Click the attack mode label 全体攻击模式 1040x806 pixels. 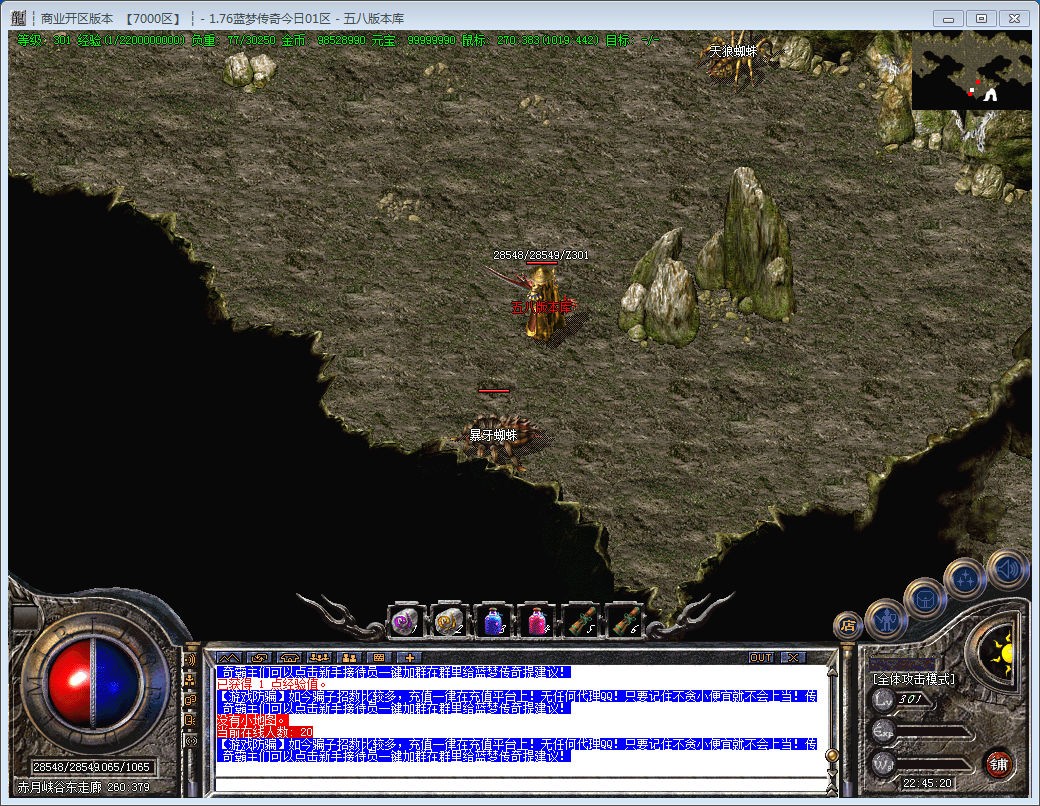(914, 679)
